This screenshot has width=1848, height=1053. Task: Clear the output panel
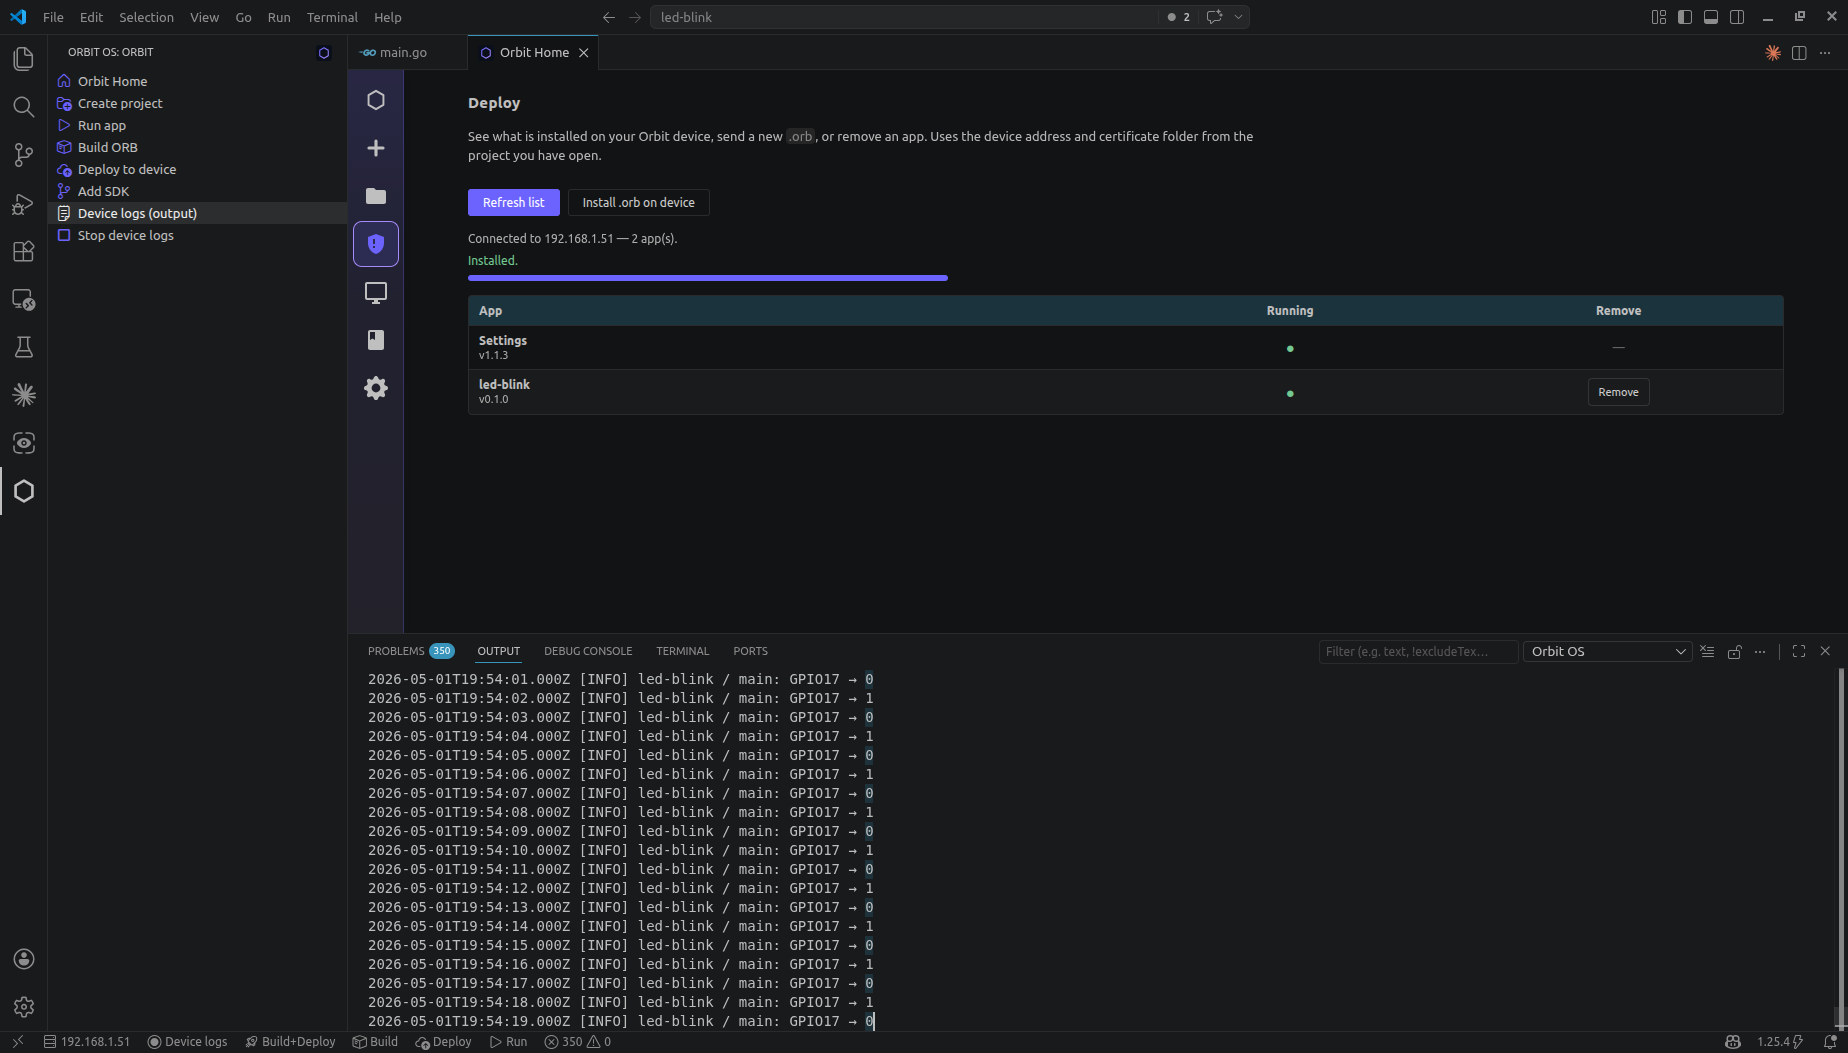pyautogui.click(x=1707, y=651)
